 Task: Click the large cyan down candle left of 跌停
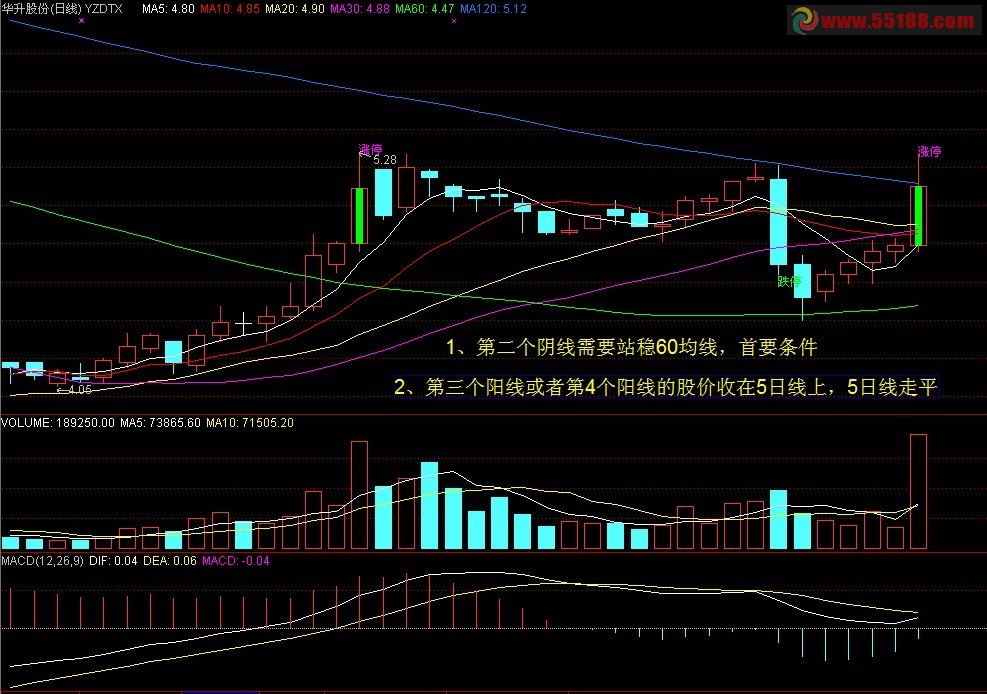[x=779, y=221]
